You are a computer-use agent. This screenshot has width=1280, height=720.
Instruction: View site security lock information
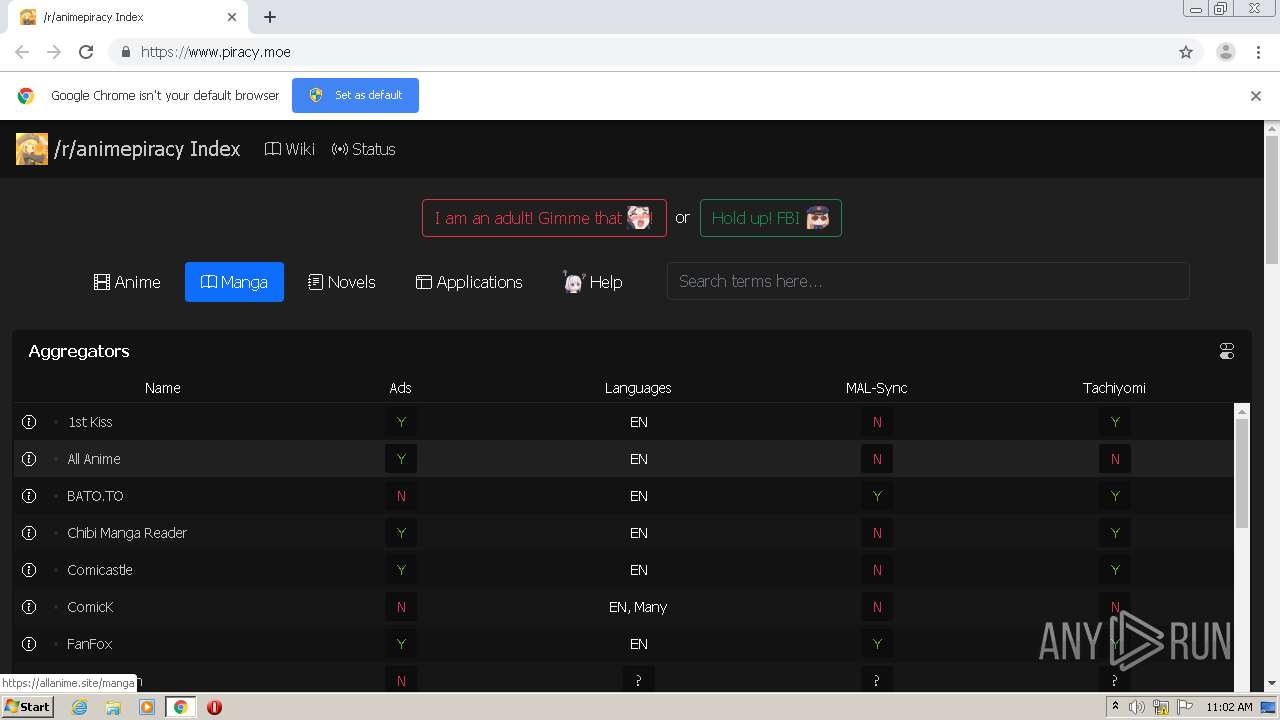coord(125,52)
